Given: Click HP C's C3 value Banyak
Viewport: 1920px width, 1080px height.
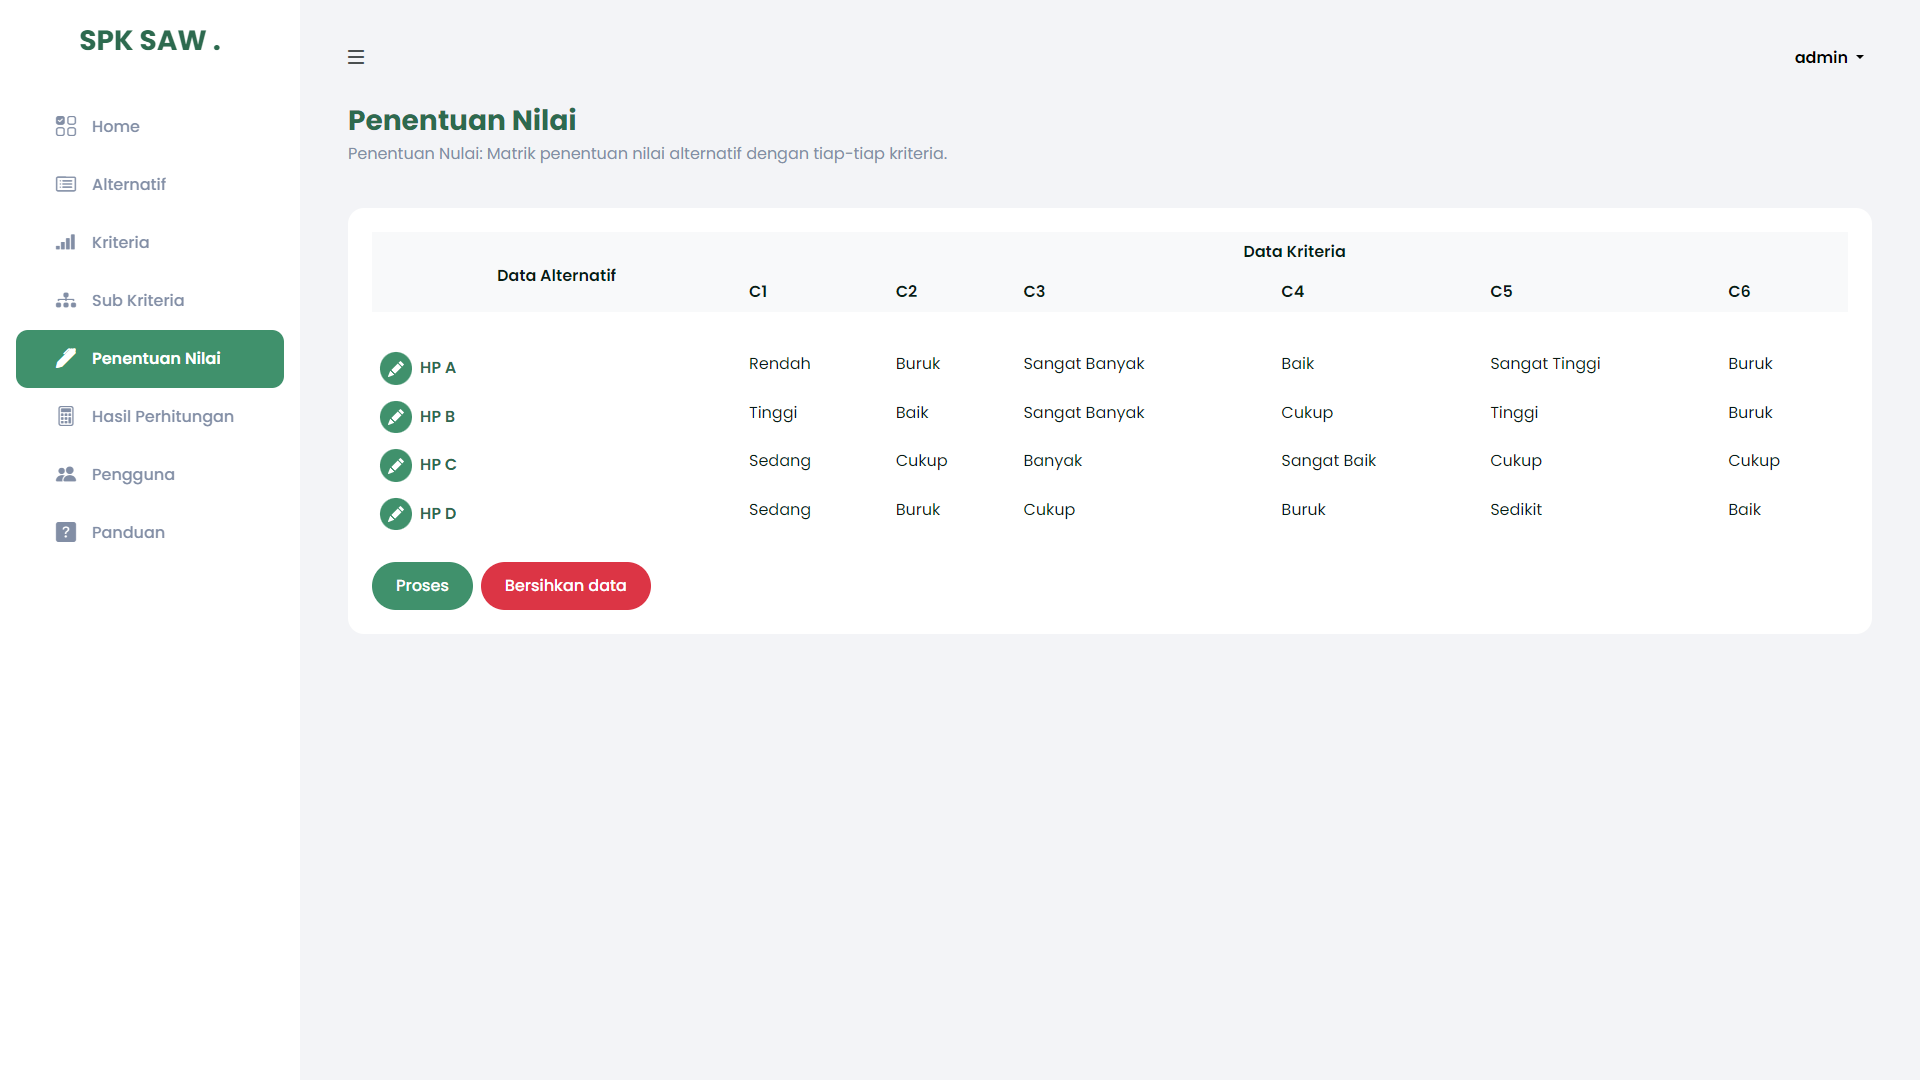Looking at the screenshot, I should click(x=1052, y=461).
